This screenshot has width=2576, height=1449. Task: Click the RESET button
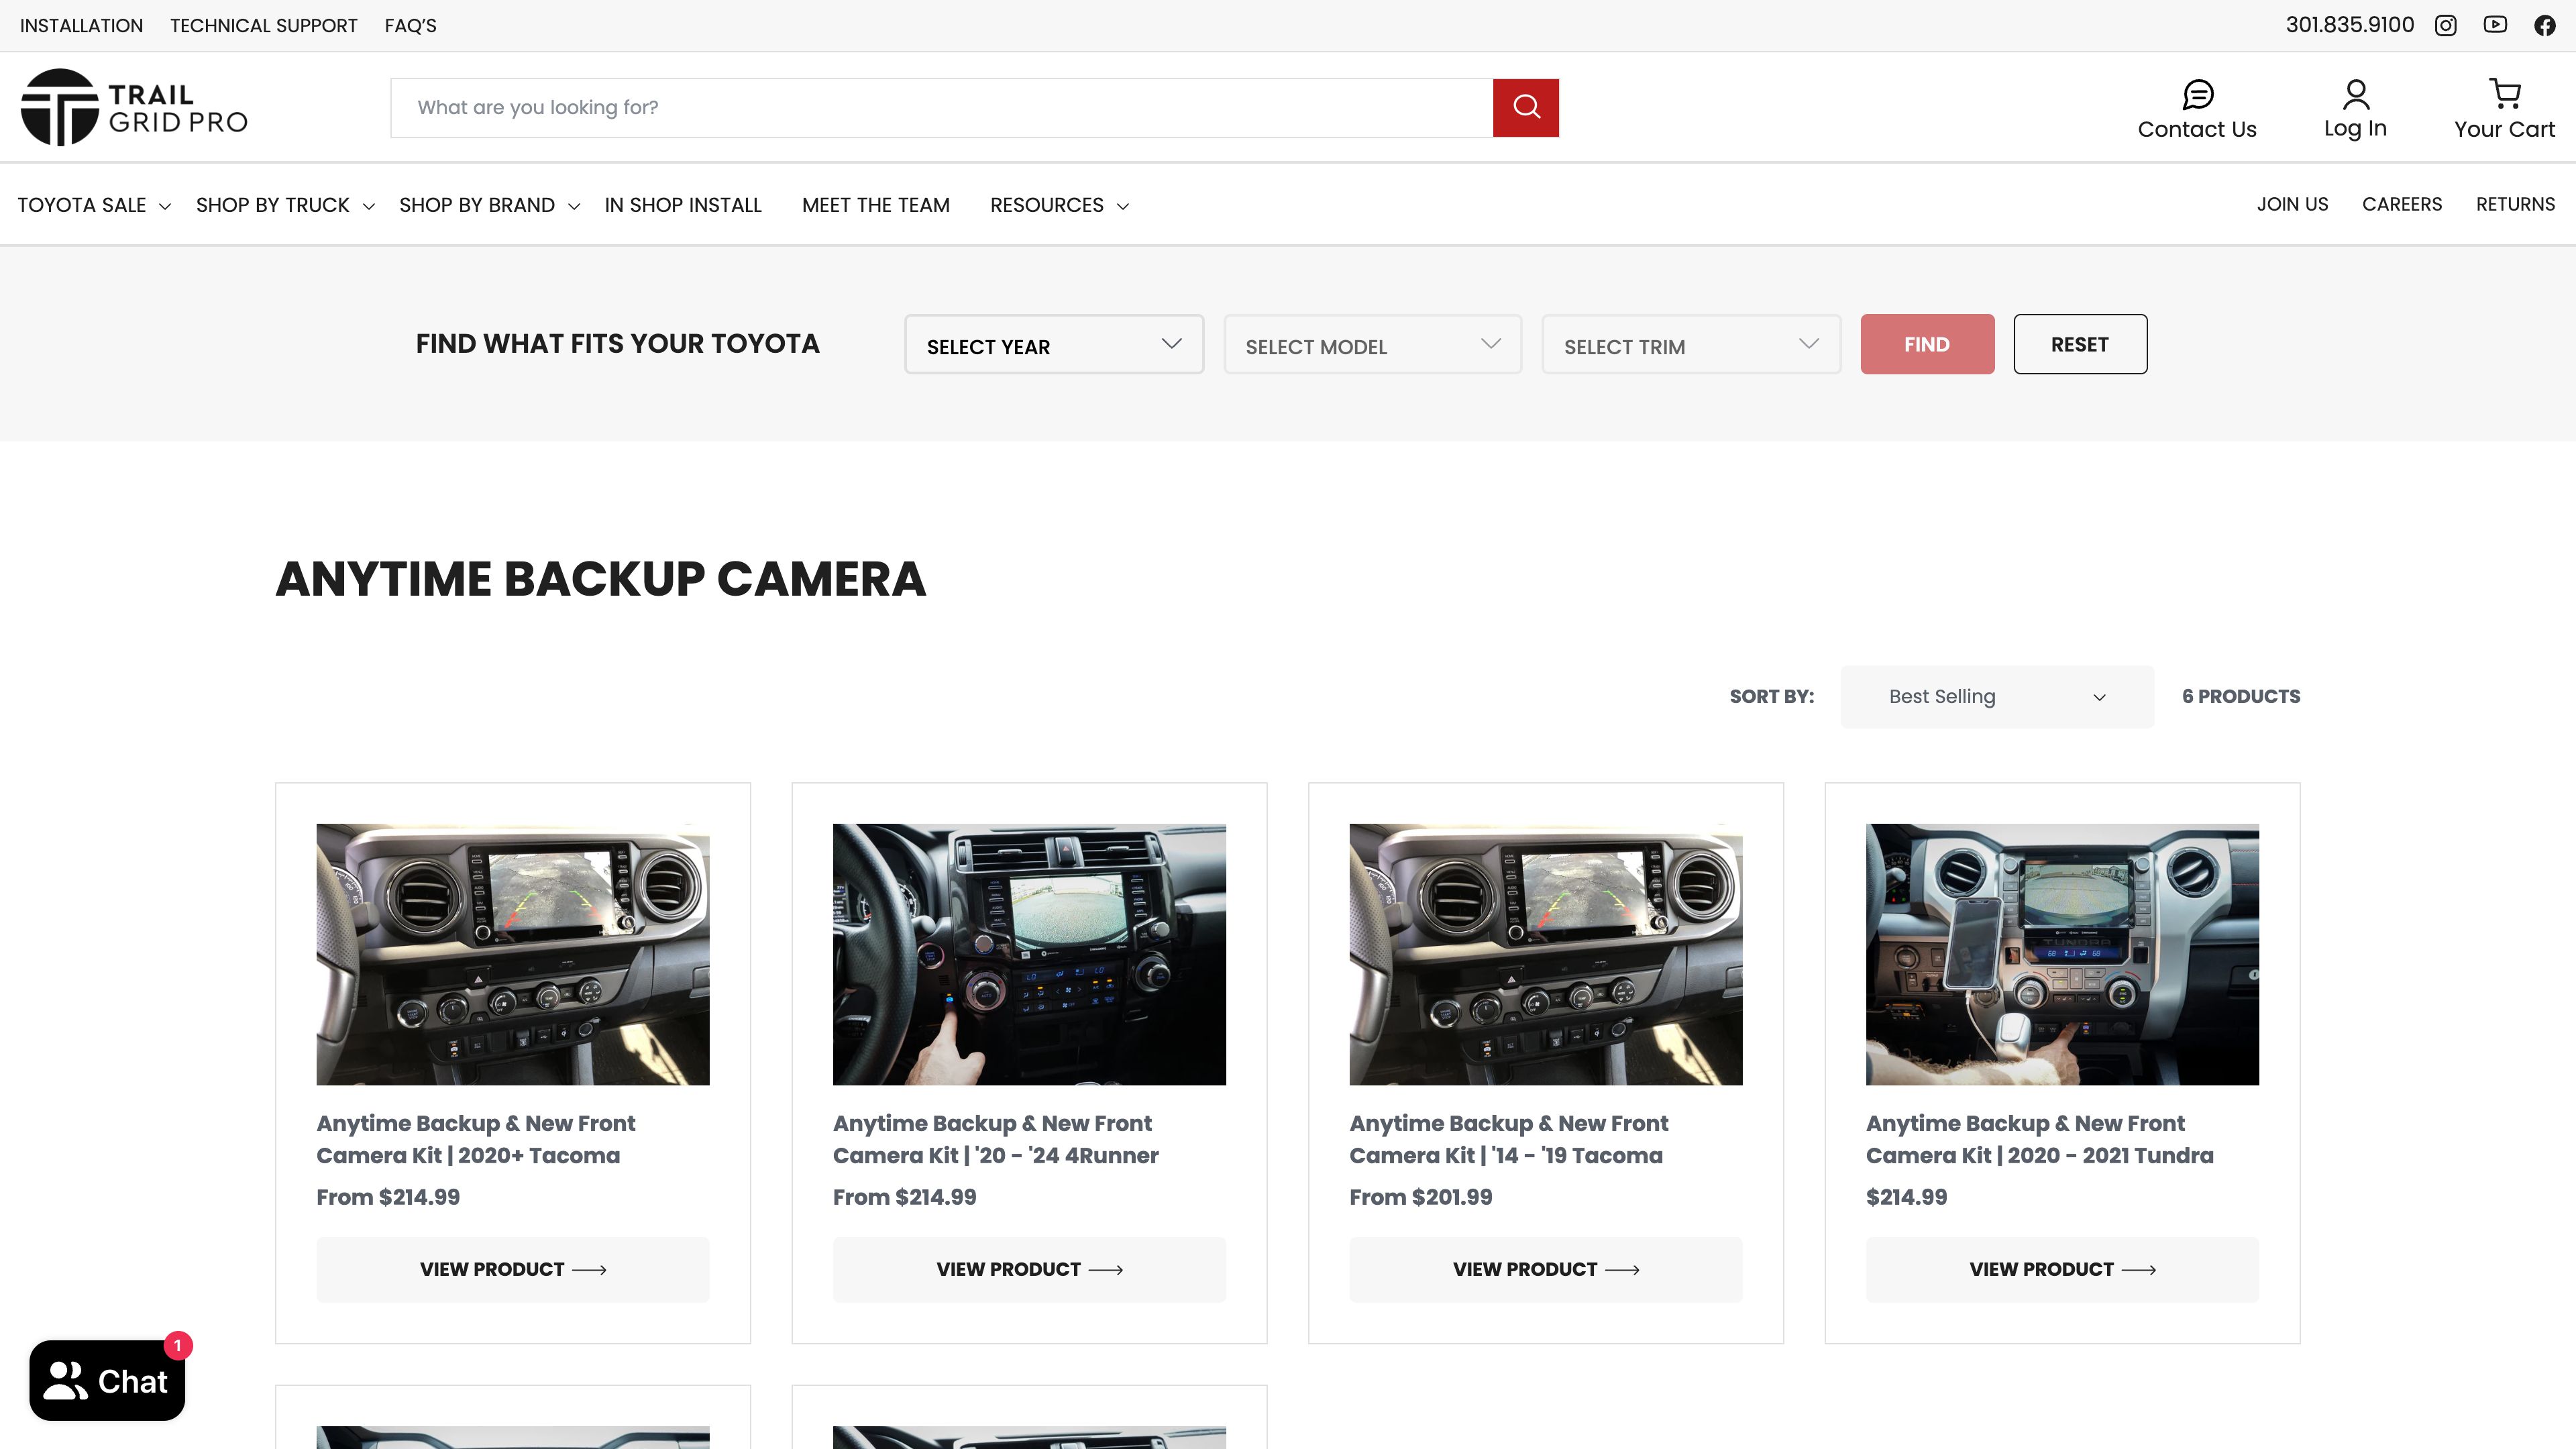point(2079,344)
